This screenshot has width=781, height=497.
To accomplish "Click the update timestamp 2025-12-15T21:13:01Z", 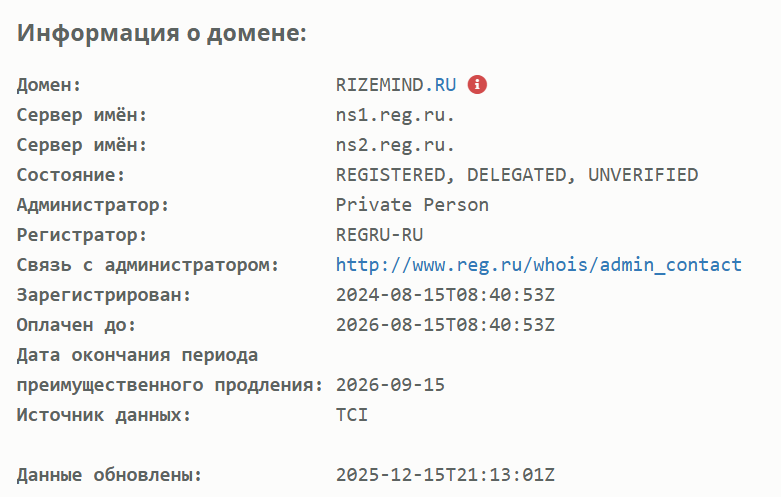I will coord(445,474).
